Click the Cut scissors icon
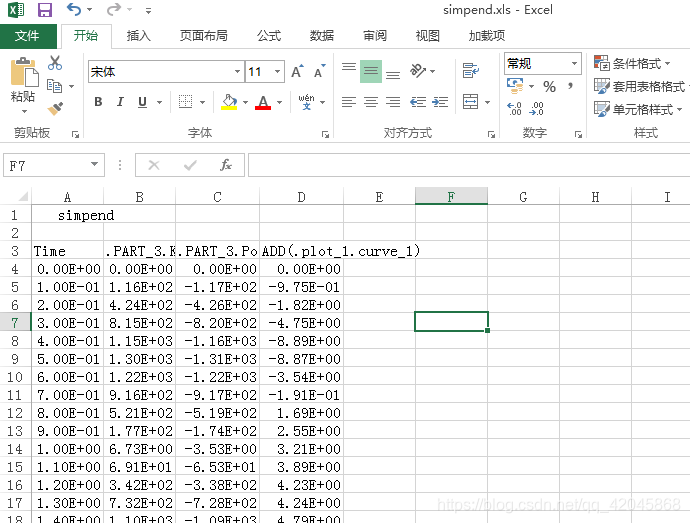 click(55, 63)
